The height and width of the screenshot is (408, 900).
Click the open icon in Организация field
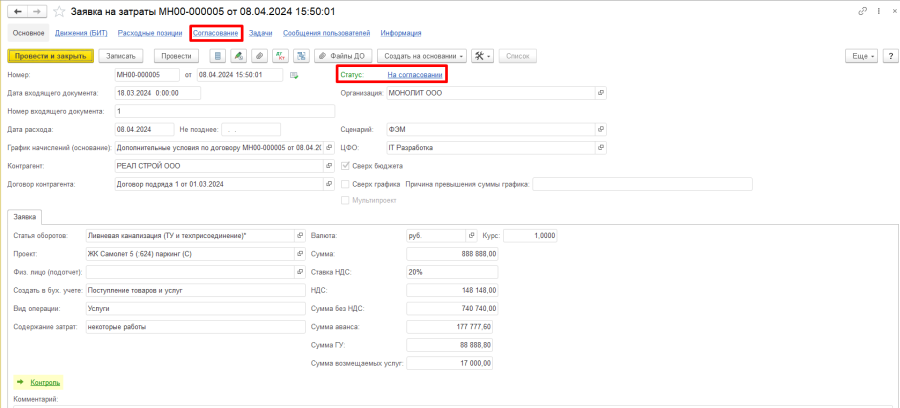point(600,93)
